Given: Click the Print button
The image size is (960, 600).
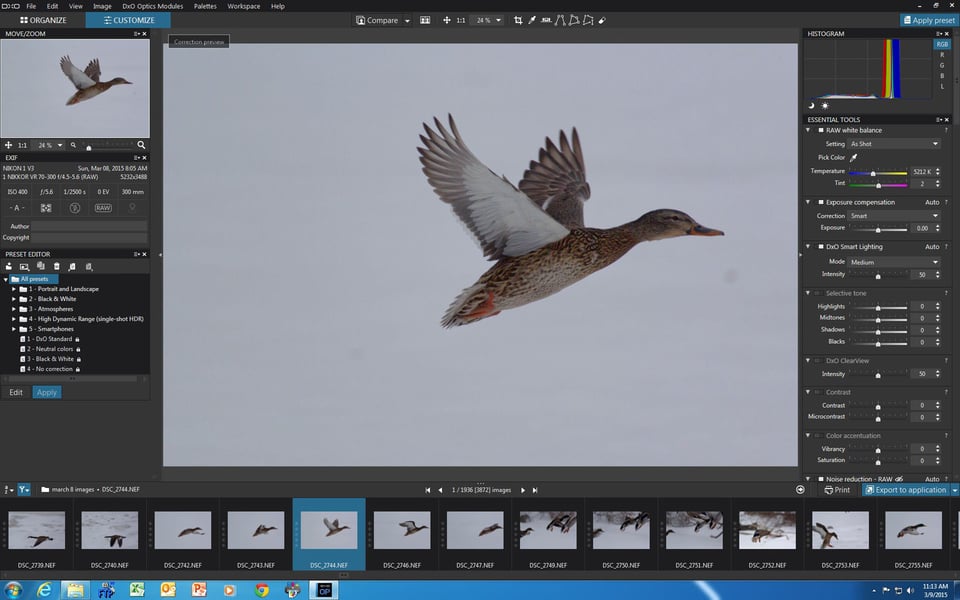Looking at the screenshot, I should 837,490.
